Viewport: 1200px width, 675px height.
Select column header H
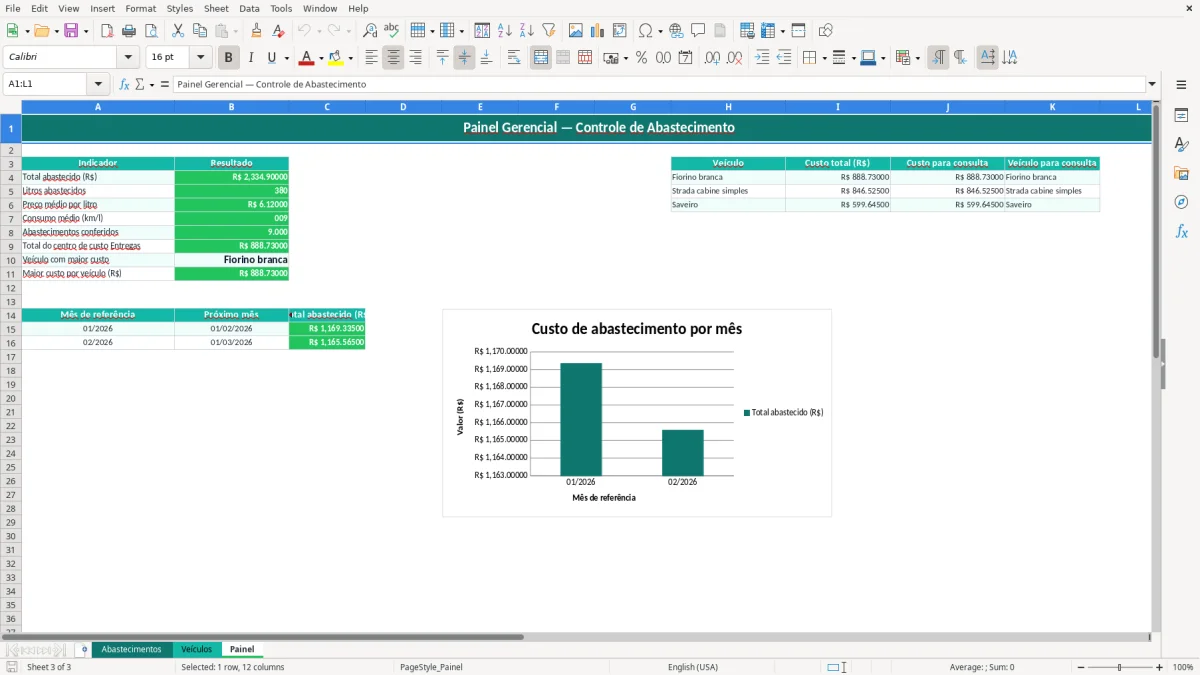click(x=728, y=106)
